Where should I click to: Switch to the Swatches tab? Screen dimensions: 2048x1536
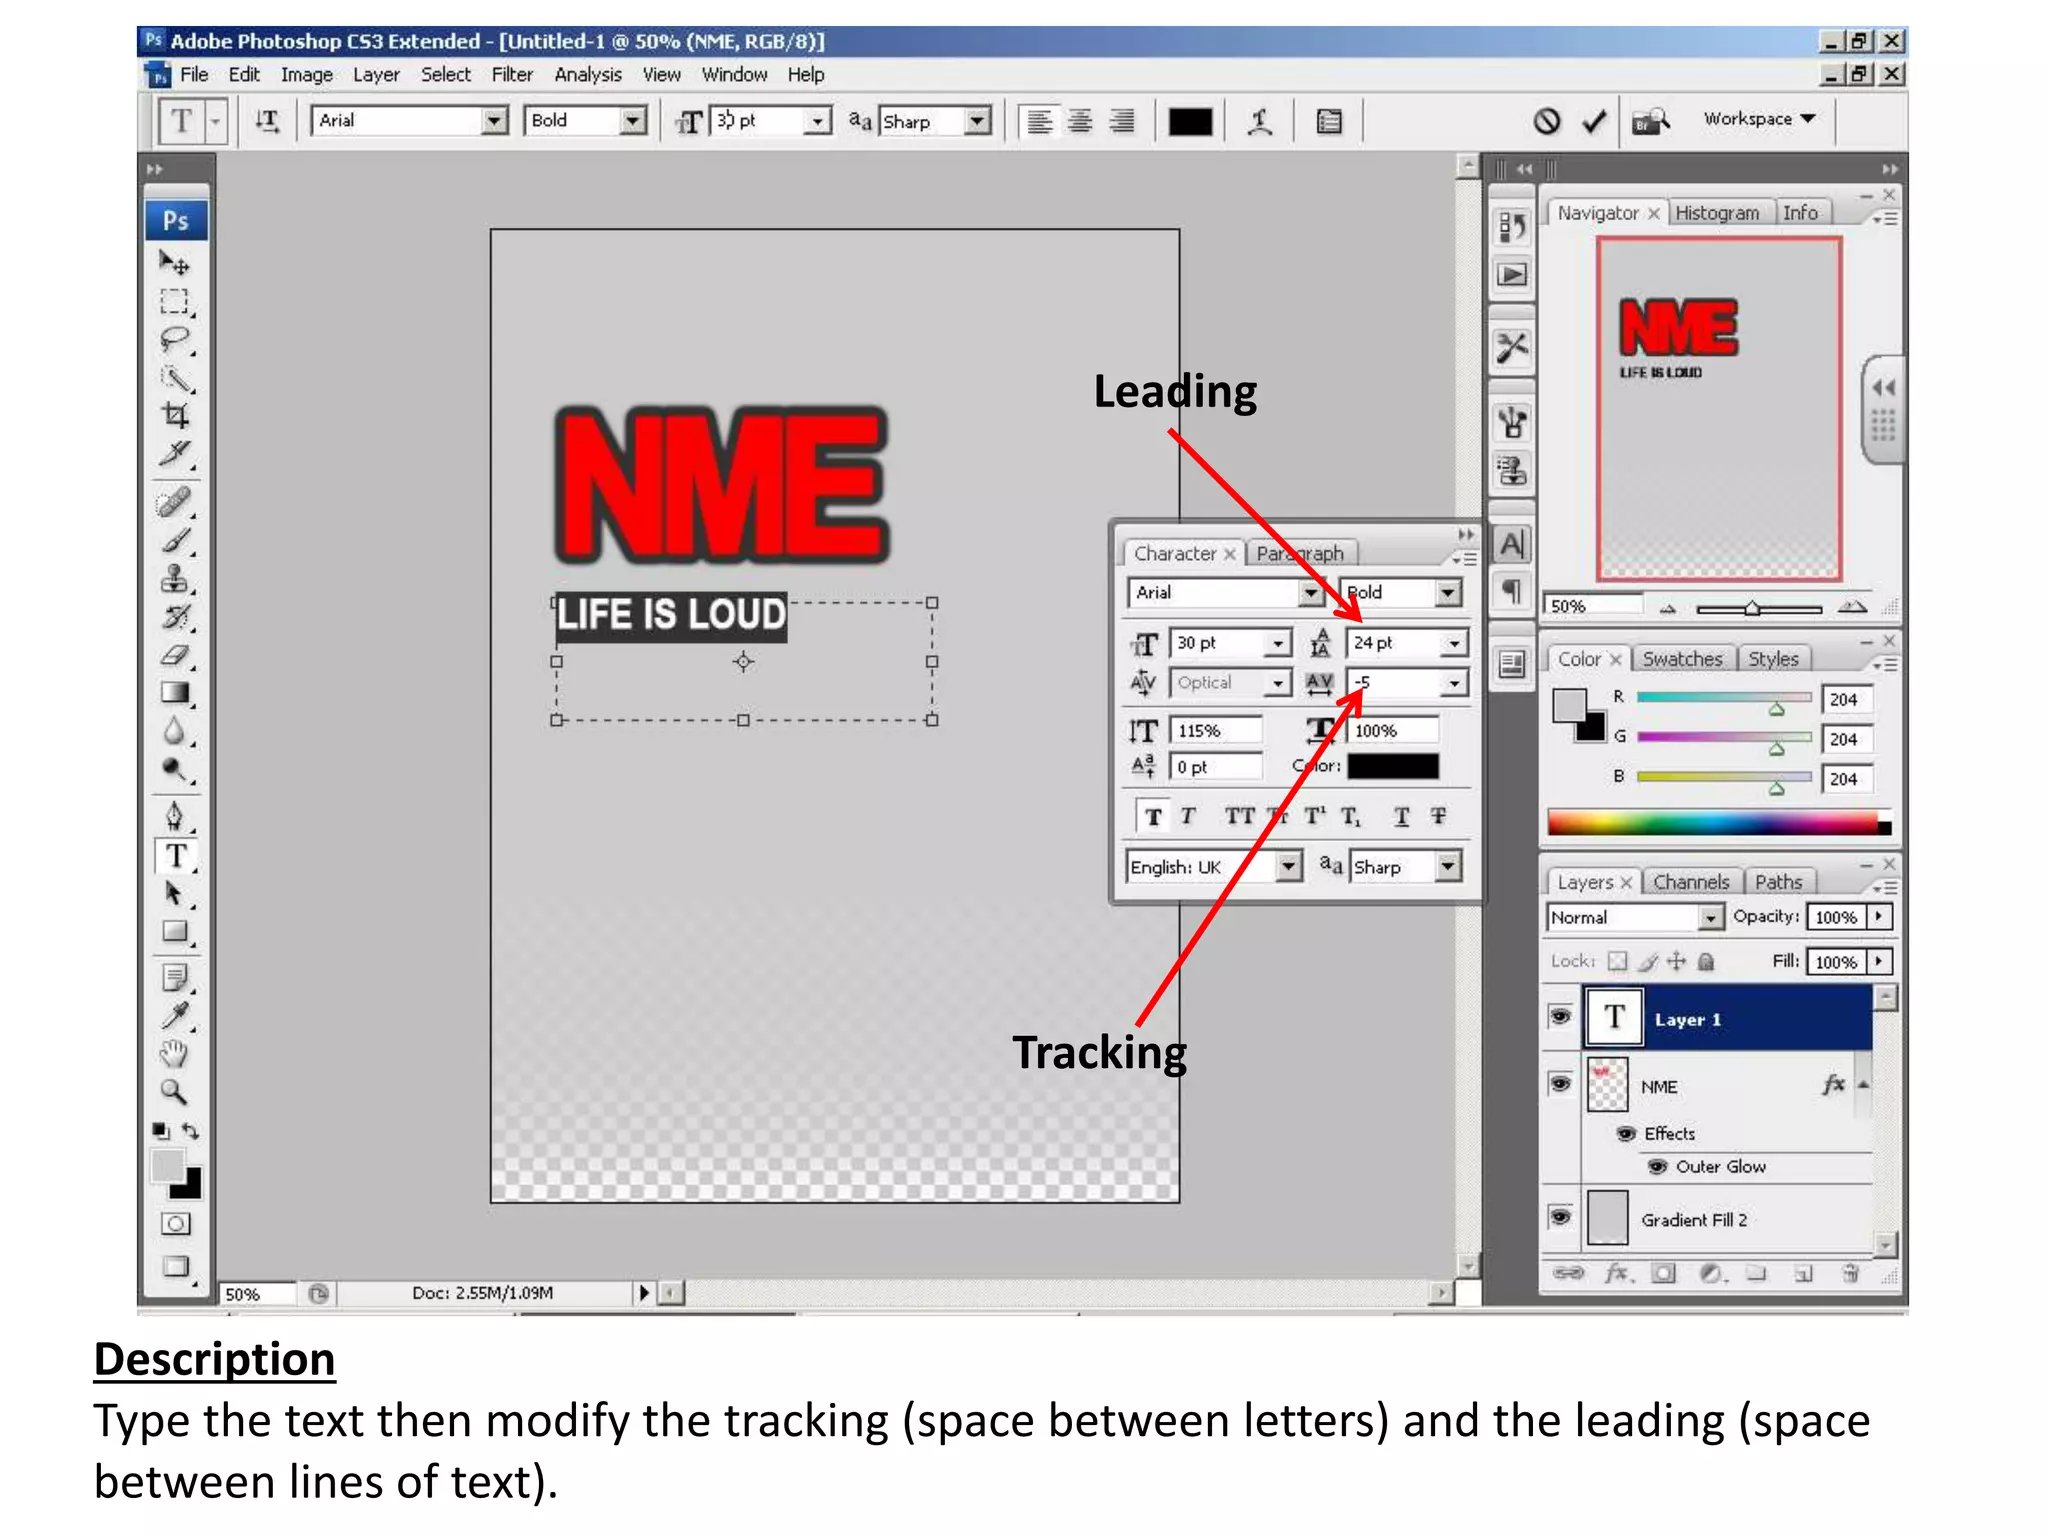click(x=1682, y=659)
